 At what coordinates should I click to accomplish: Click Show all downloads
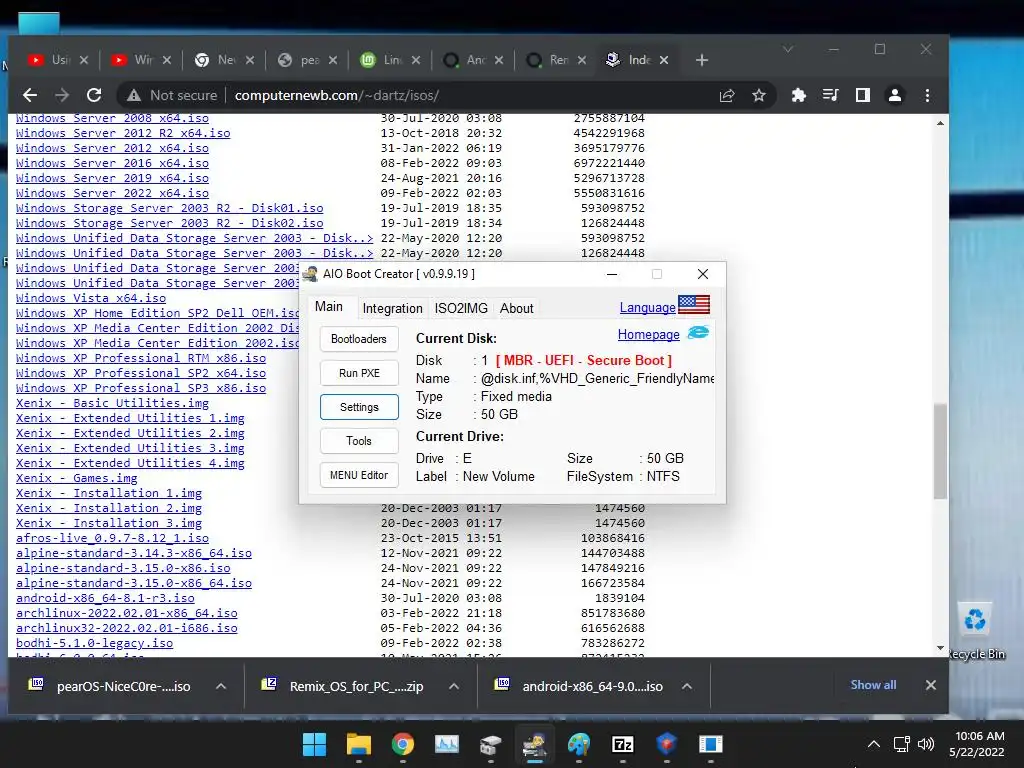[x=873, y=685]
